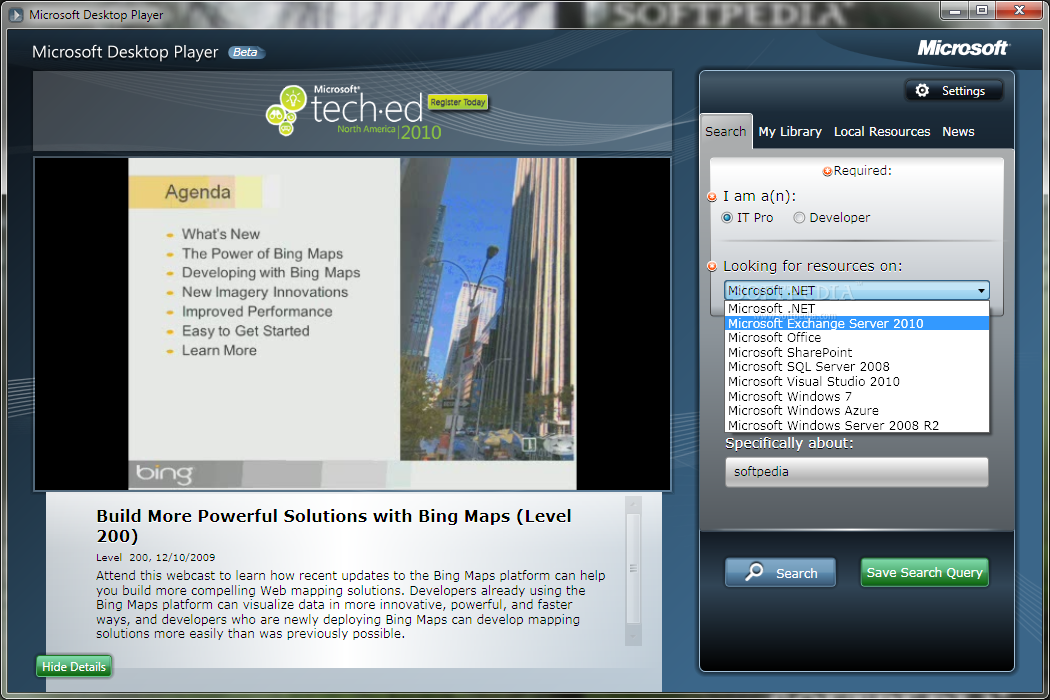Open the News tab

[x=958, y=132]
